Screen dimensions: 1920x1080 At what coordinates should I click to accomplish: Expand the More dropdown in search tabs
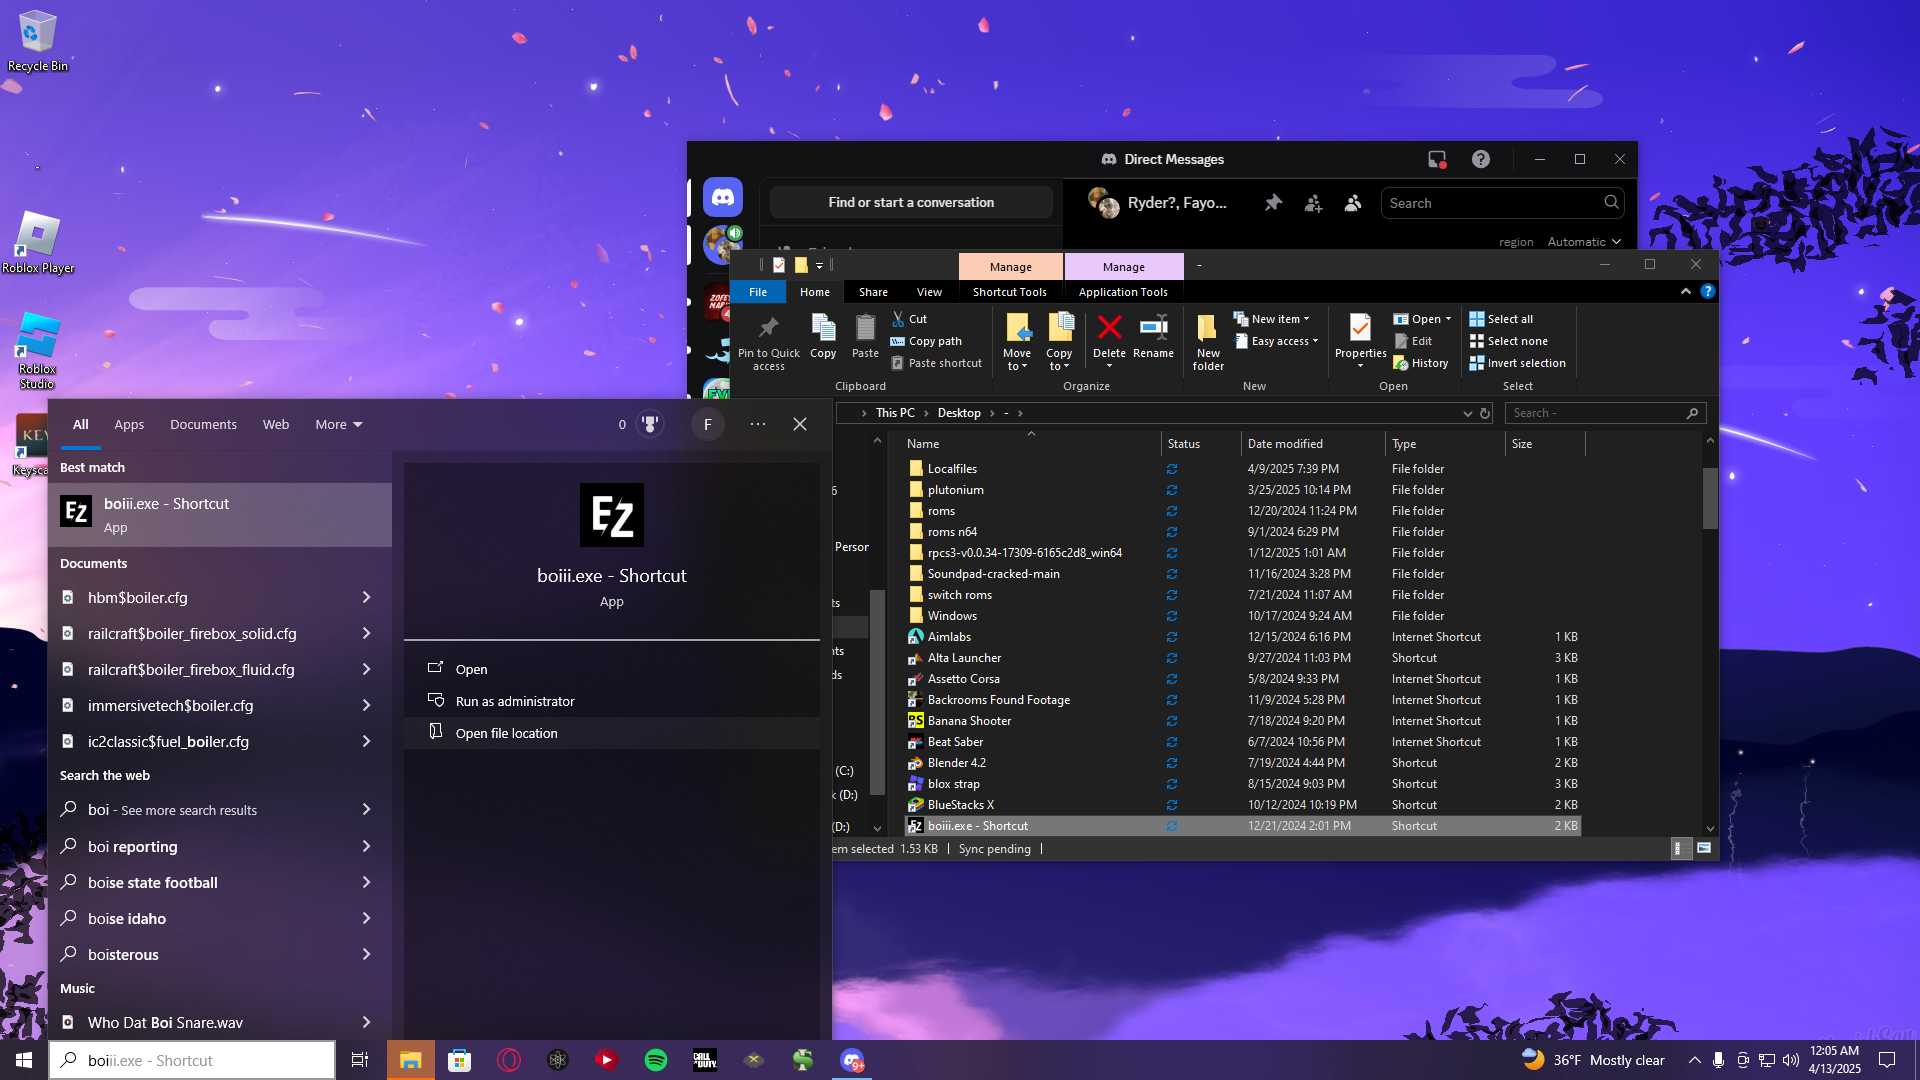click(x=339, y=424)
